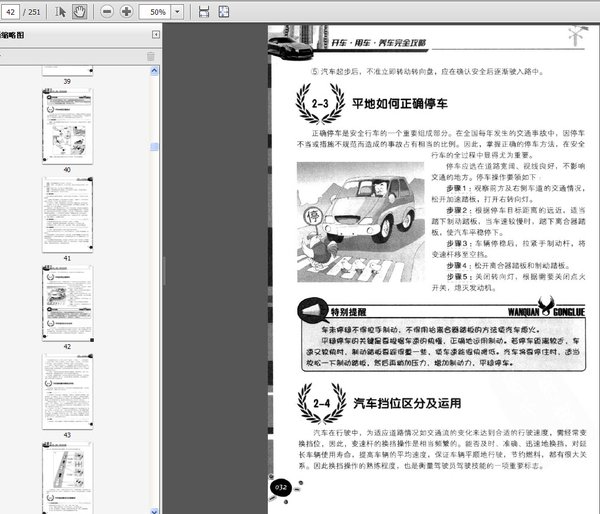Zoom in with the plus button

[126, 12]
